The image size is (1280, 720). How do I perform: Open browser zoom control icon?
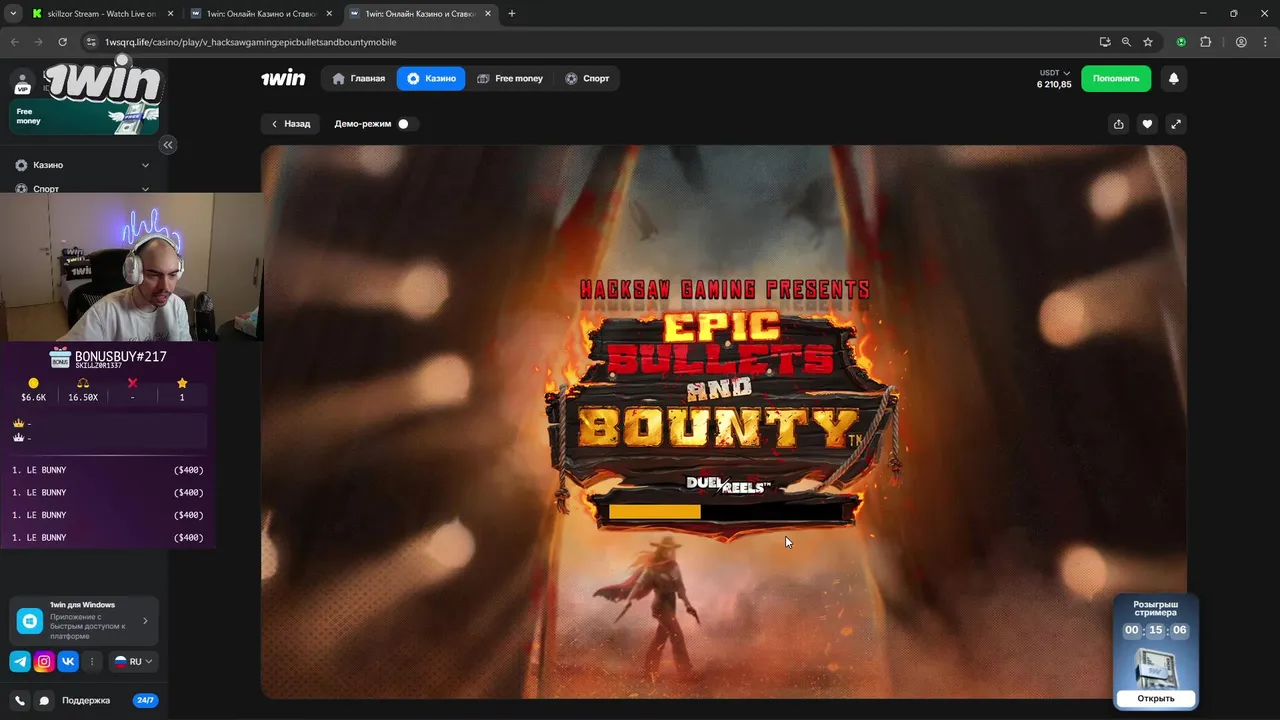[1126, 42]
